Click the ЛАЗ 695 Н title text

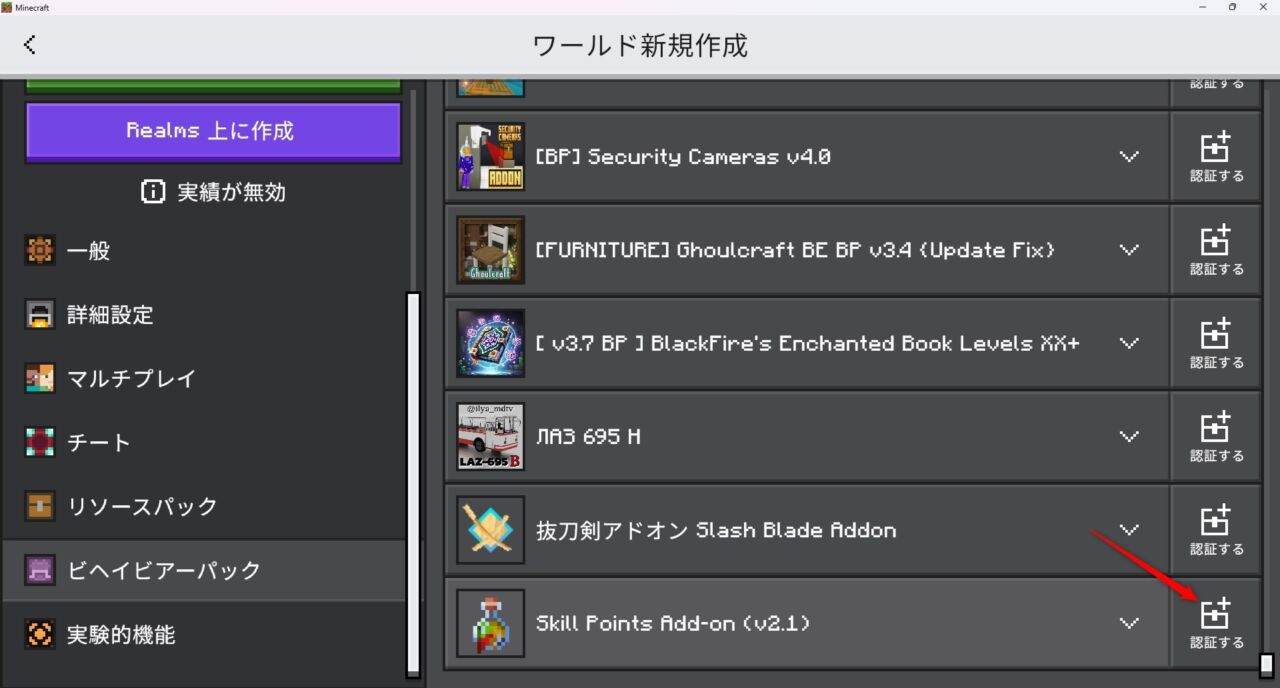coord(589,436)
